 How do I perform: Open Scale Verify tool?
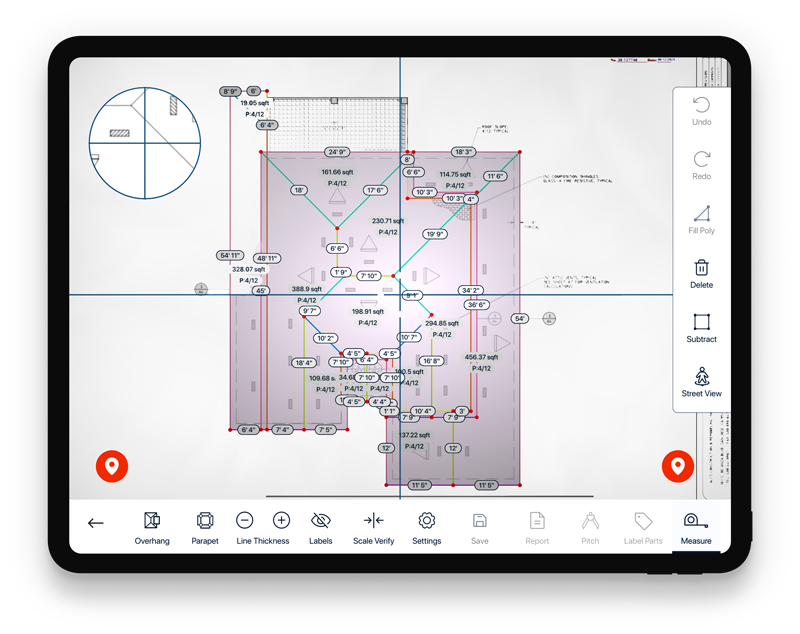(373, 526)
